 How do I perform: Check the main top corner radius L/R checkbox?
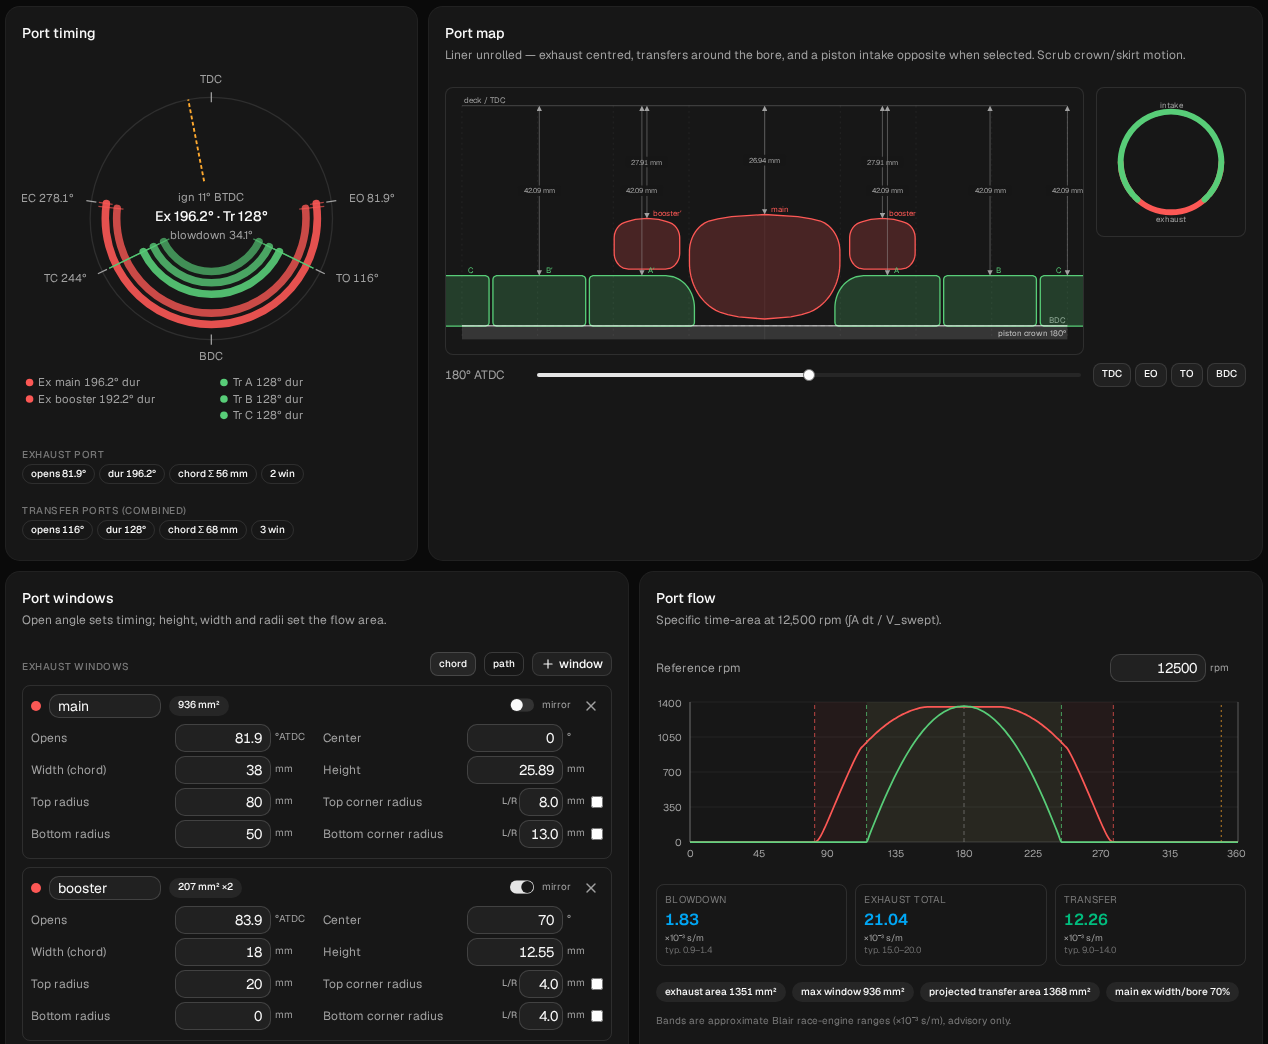597,802
